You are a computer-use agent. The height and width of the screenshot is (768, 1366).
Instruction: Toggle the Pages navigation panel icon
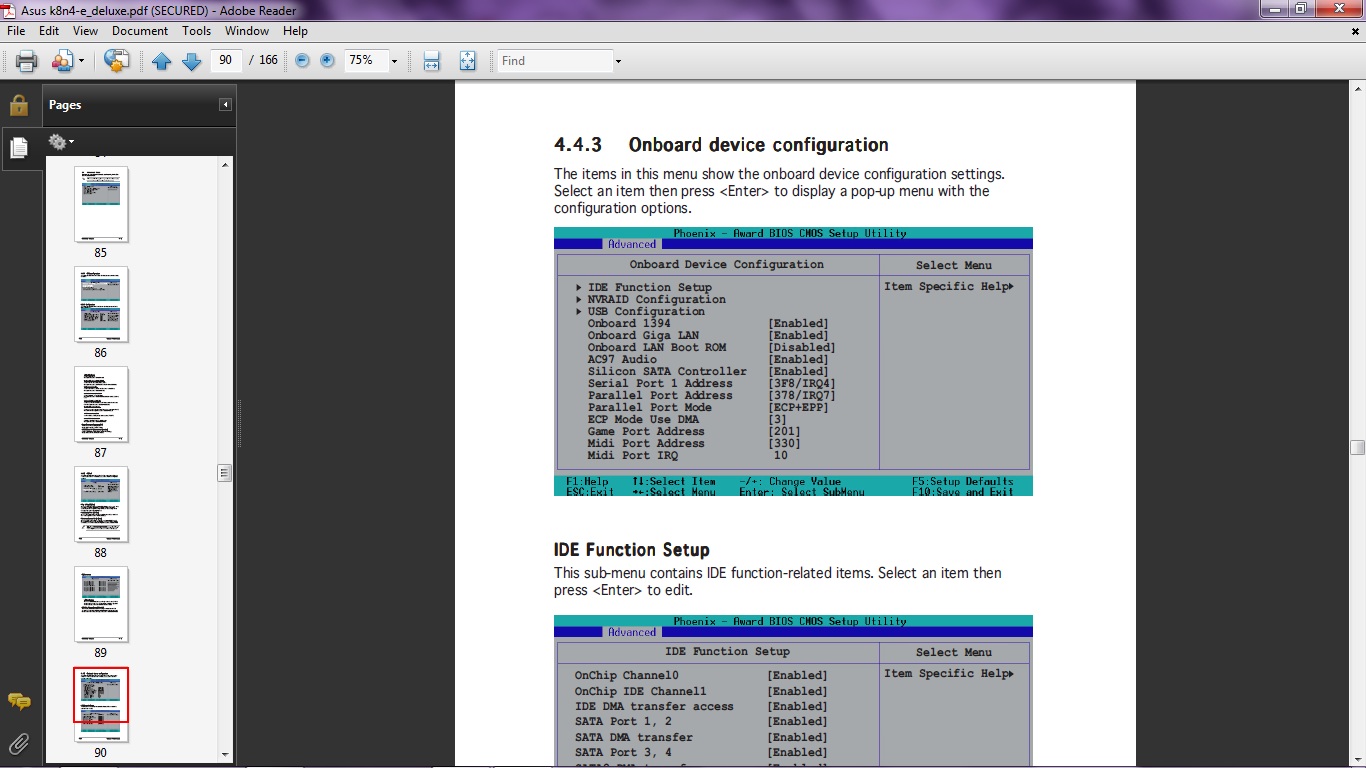tap(18, 149)
